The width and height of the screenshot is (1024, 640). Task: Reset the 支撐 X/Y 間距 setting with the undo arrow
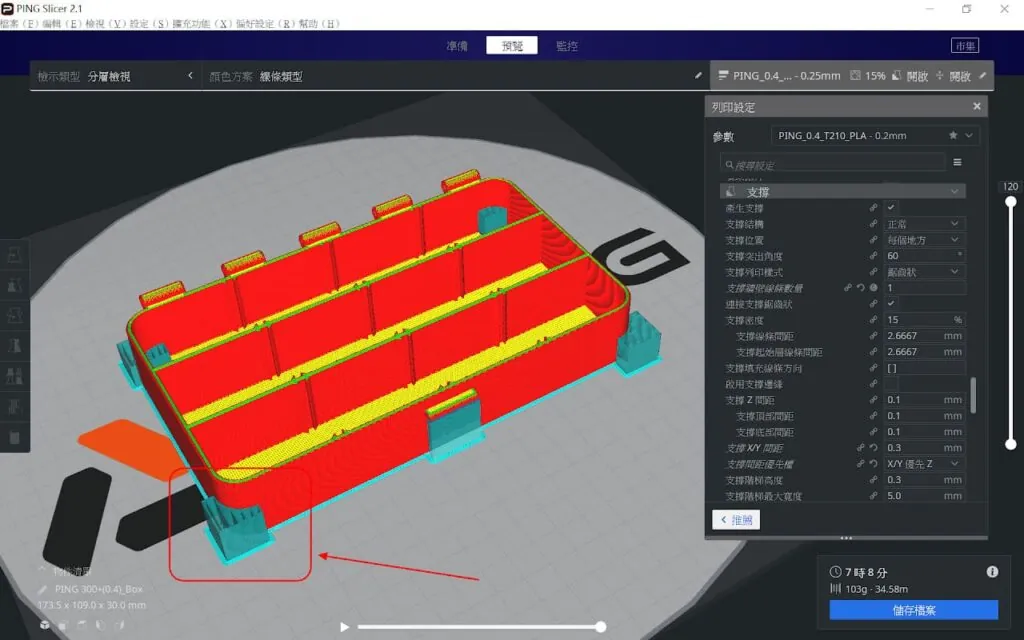tap(873, 448)
